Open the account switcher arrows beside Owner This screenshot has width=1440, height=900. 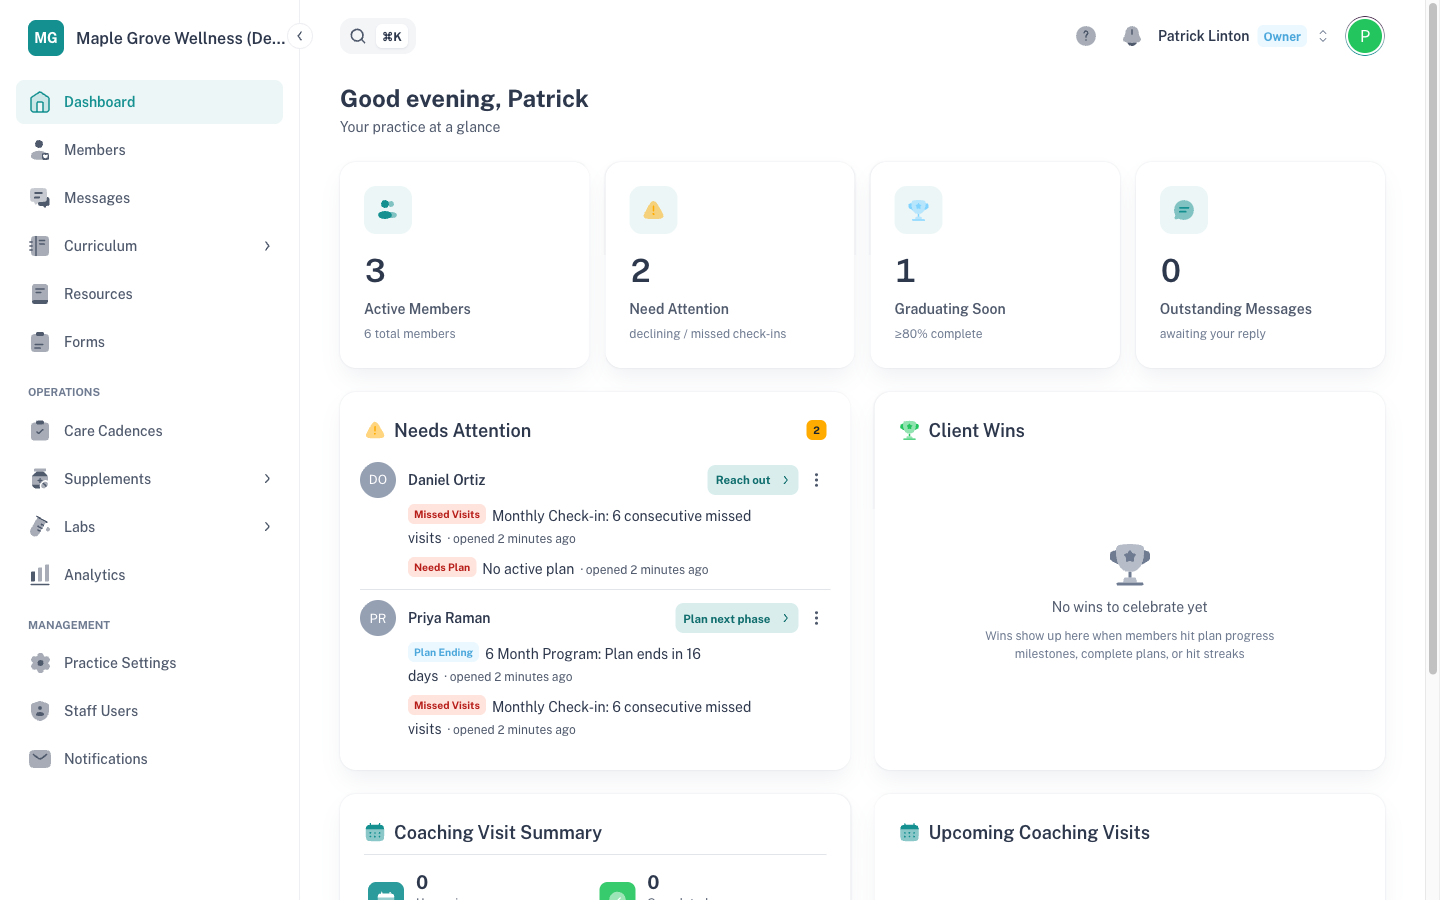[1323, 36]
